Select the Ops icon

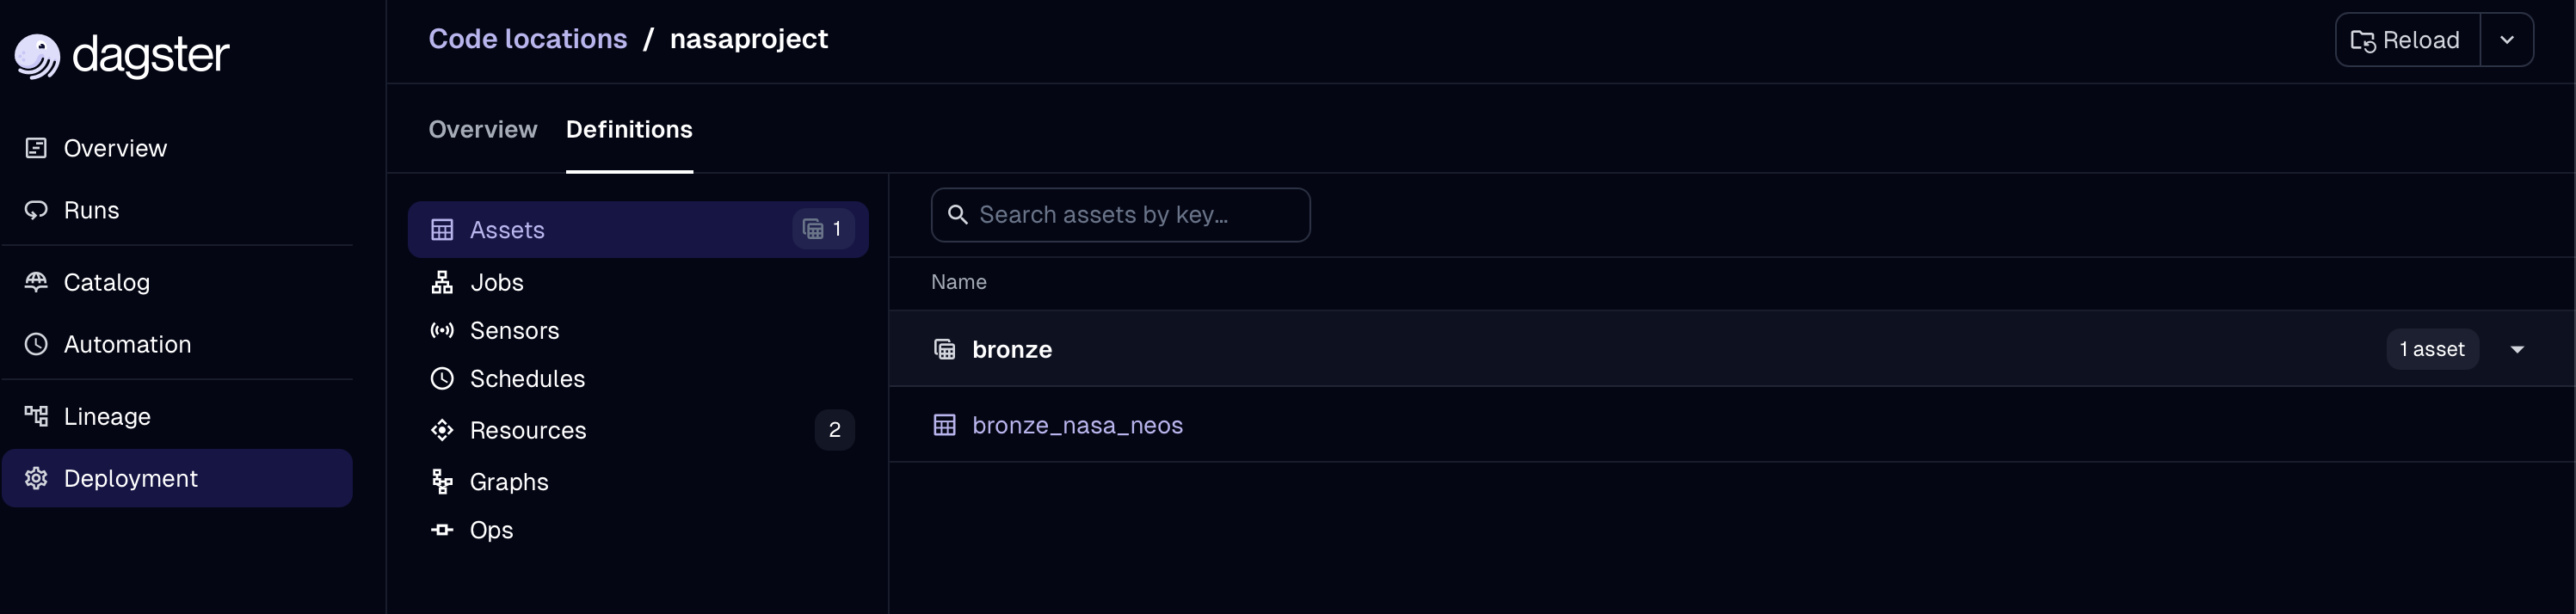(444, 530)
